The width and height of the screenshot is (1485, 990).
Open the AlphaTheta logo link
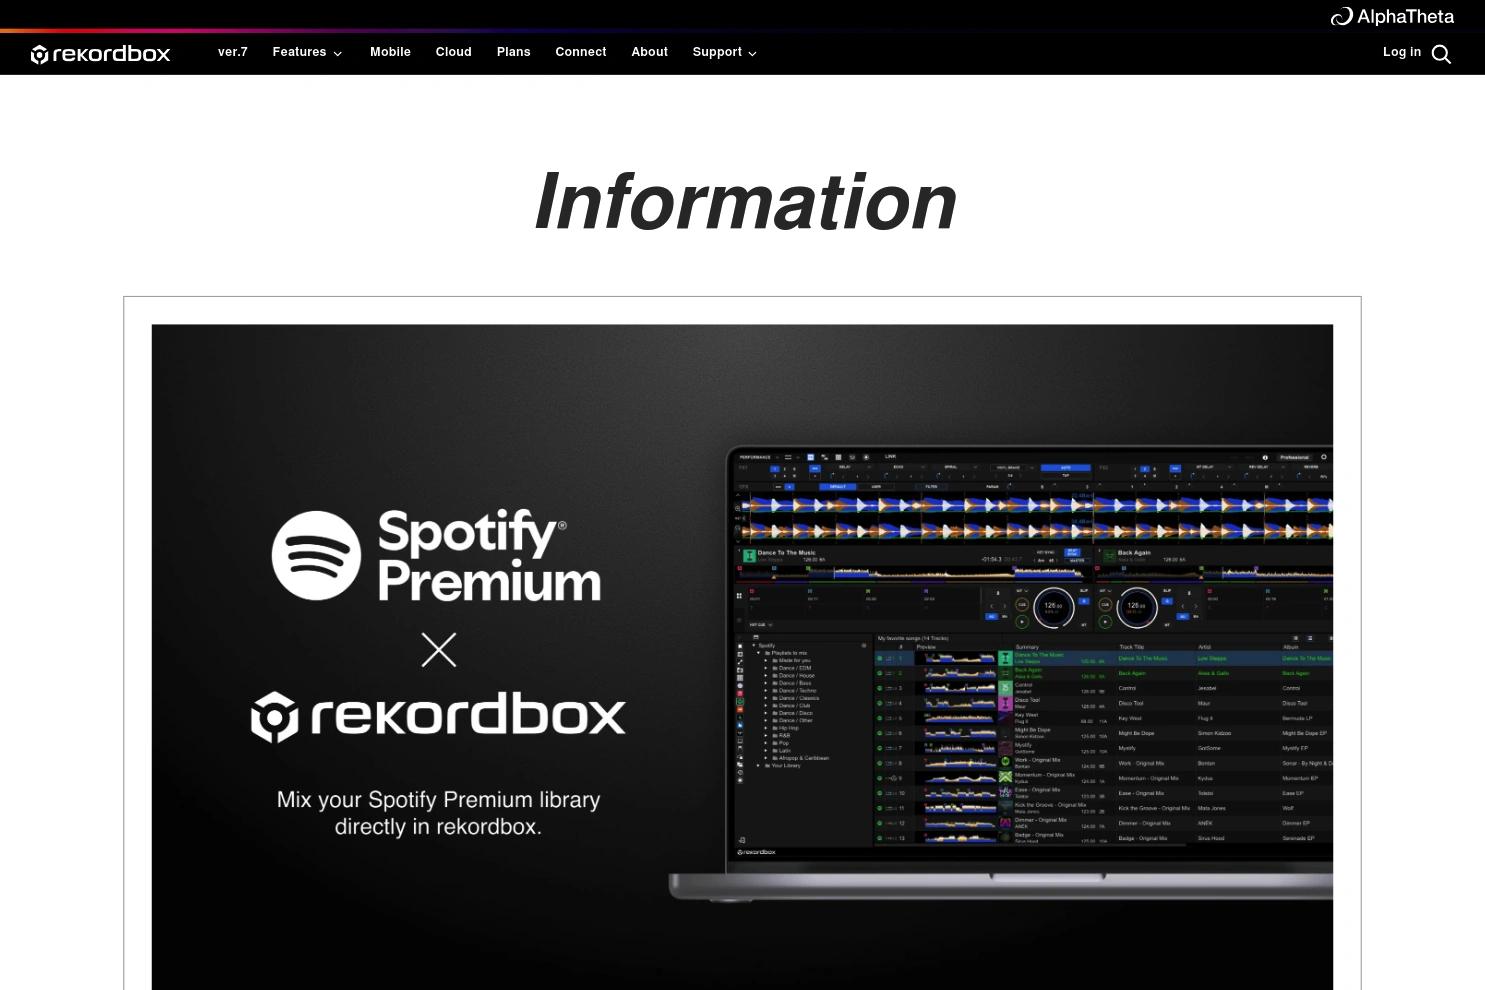(x=1392, y=16)
